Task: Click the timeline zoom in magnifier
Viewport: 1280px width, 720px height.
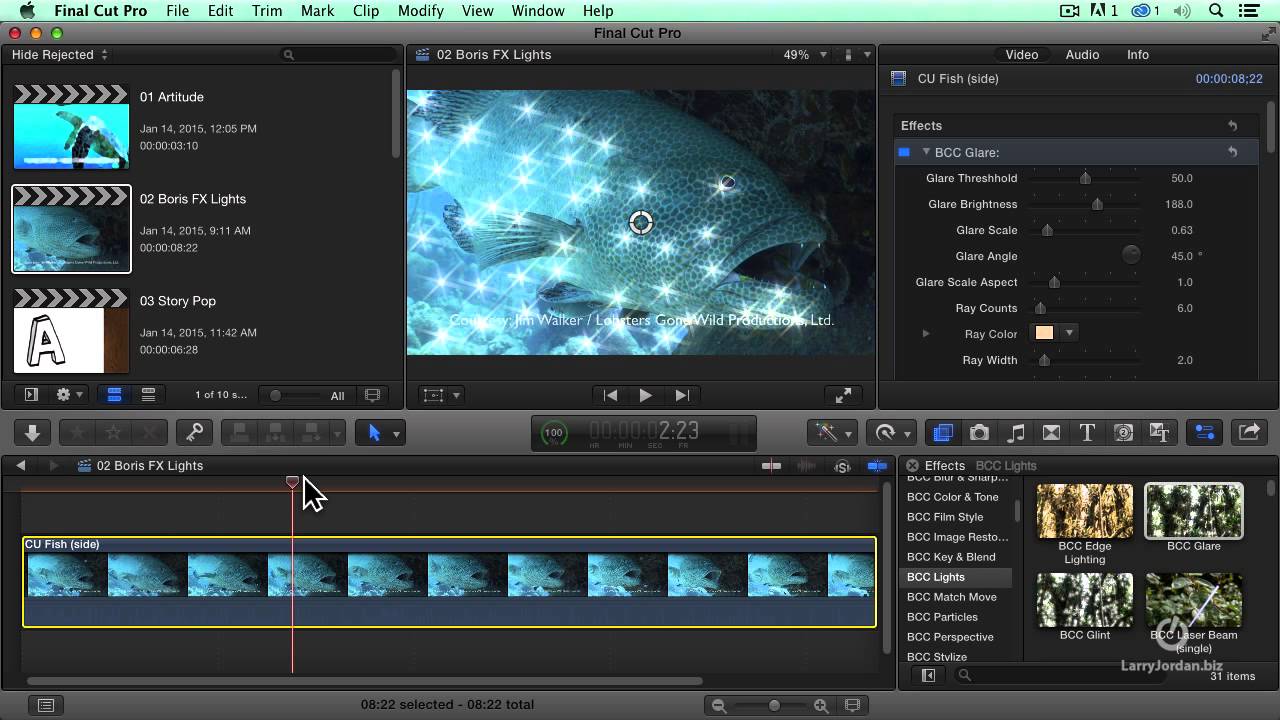Action: click(821, 705)
